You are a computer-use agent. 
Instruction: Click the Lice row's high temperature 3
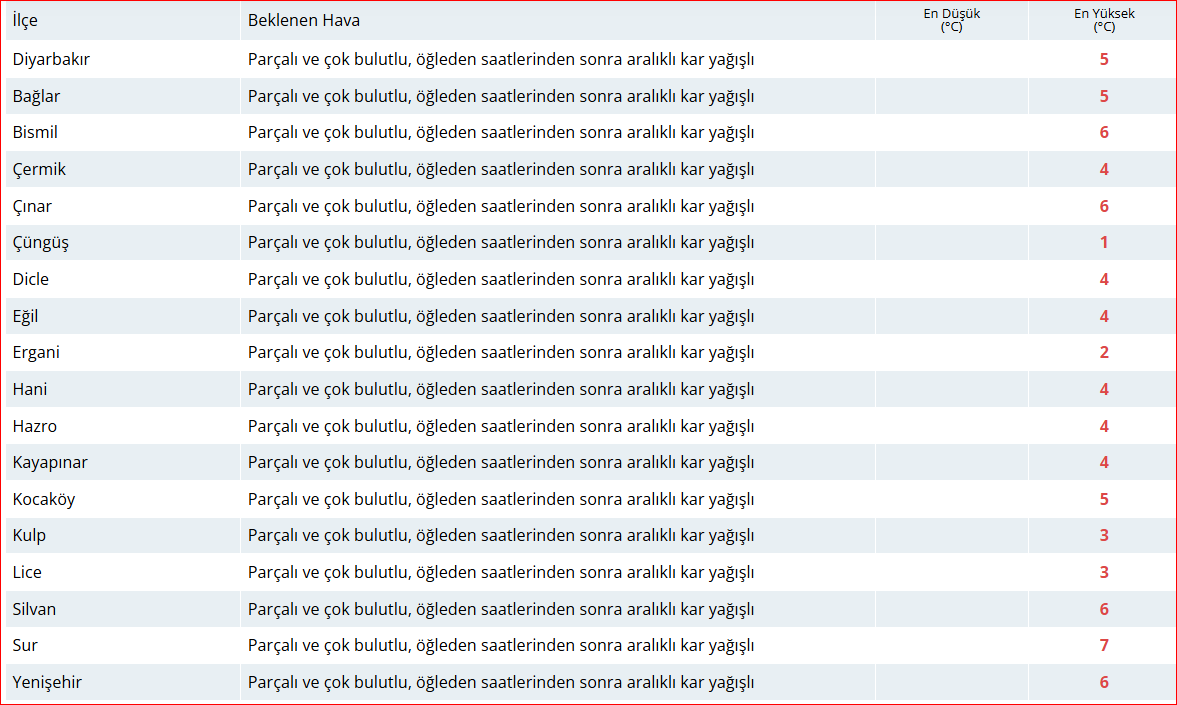1104,573
